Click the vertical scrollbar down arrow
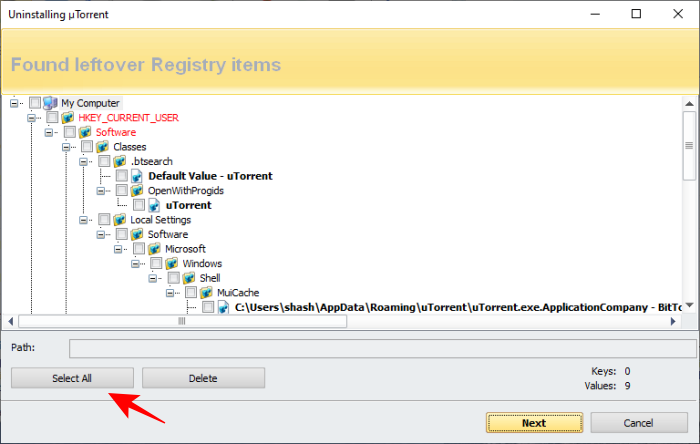The width and height of the screenshot is (700, 444). (x=689, y=306)
